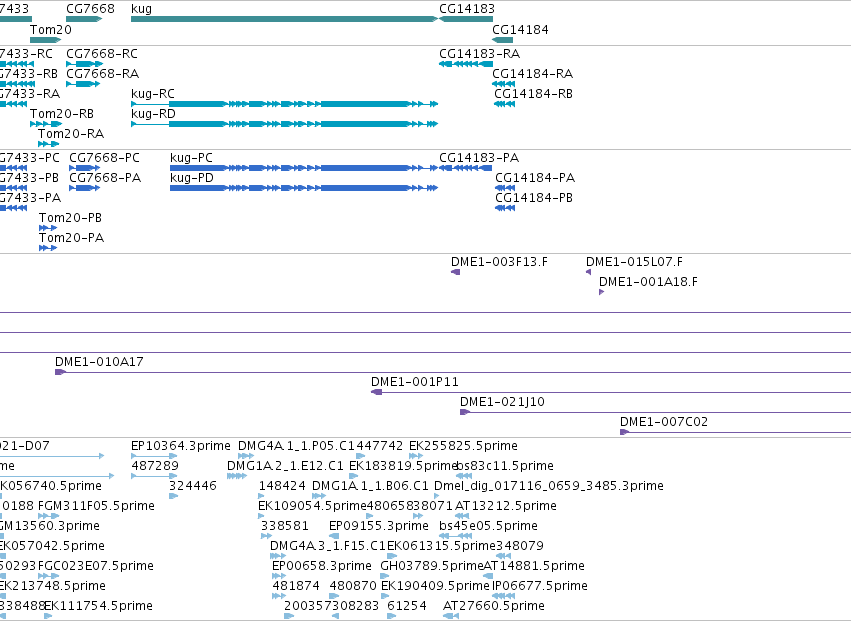Open the EK183819.5prime EST label
This screenshot has height=621, width=851.
403,466
